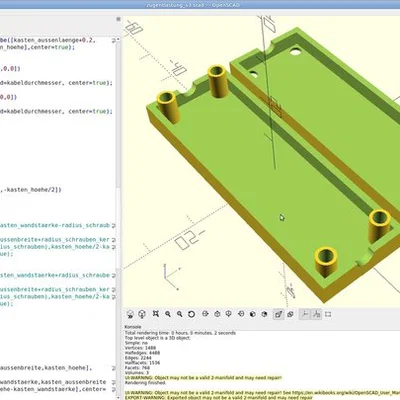This screenshot has height=400, width=400.
Task: Switch to the Bottom view icon
Action: point(229,314)
